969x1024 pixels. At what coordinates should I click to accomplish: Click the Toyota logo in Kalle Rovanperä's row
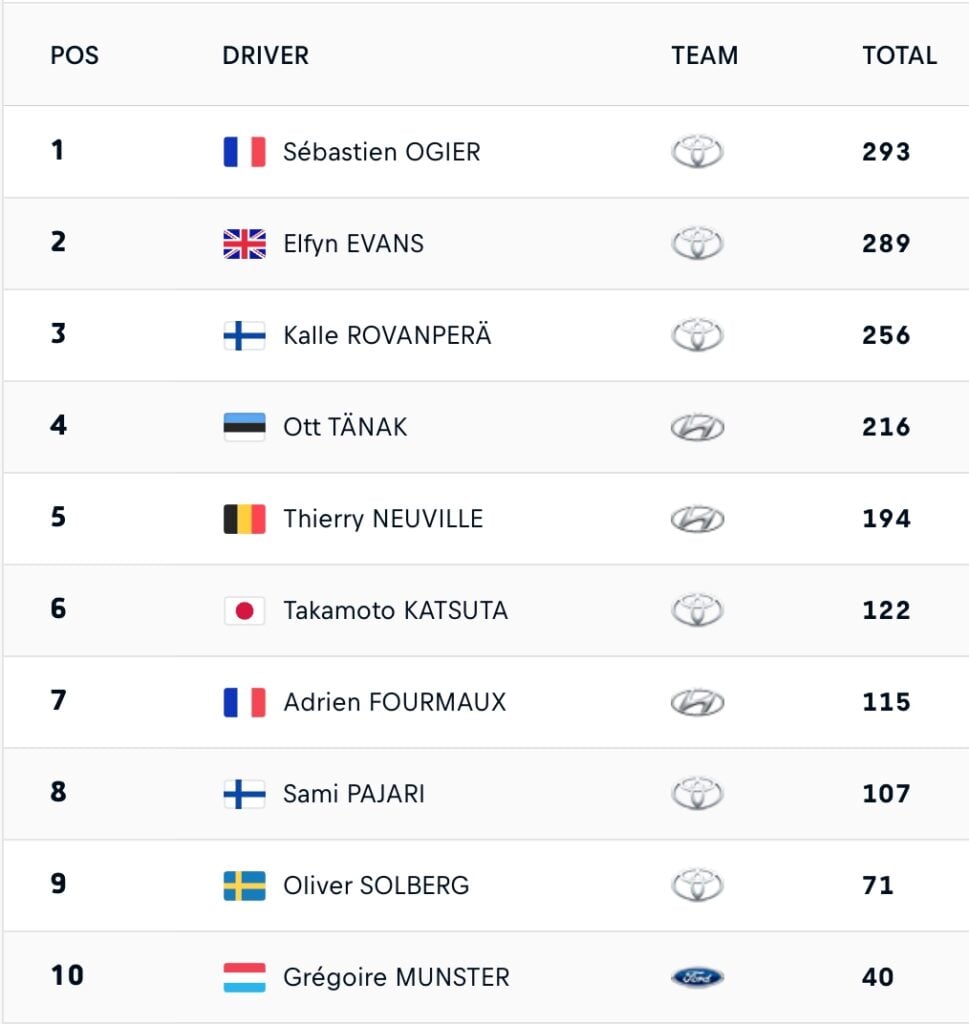697,336
